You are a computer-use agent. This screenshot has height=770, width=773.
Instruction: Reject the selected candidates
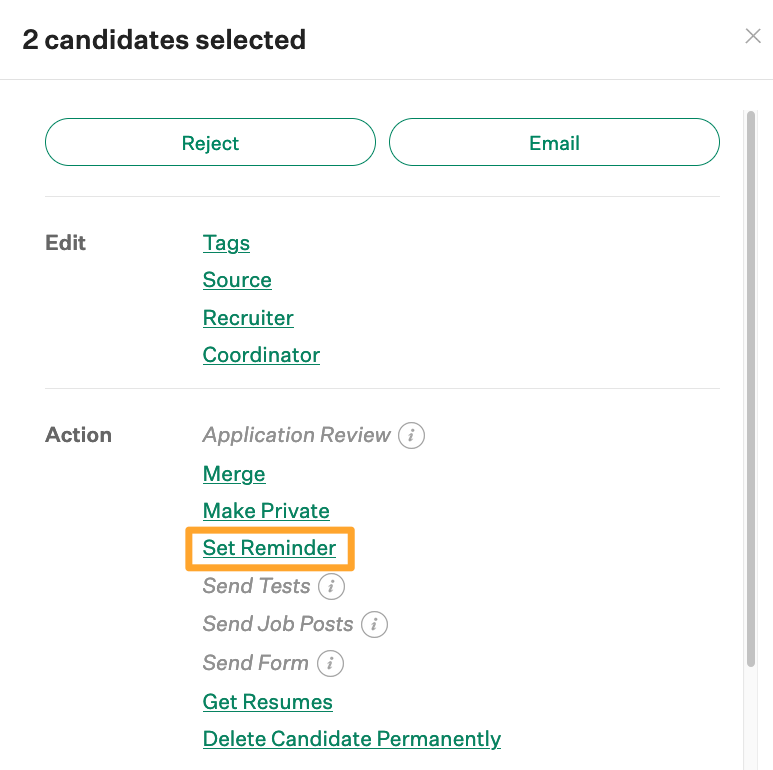point(210,143)
